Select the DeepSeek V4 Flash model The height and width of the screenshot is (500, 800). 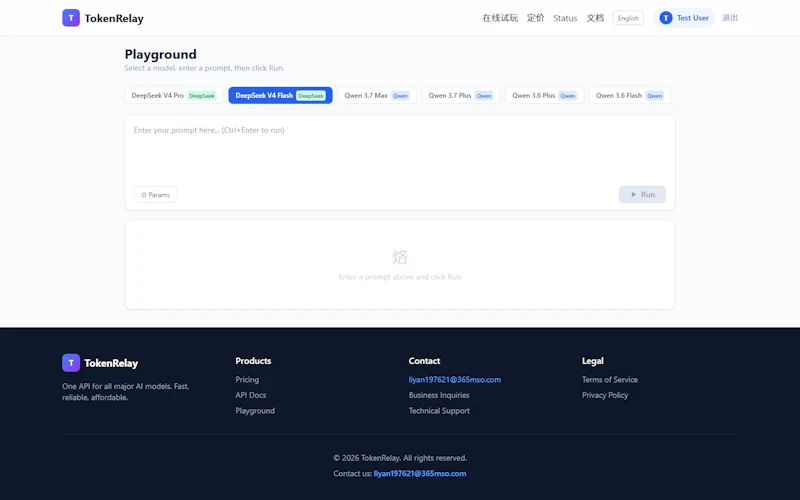point(280,95)
